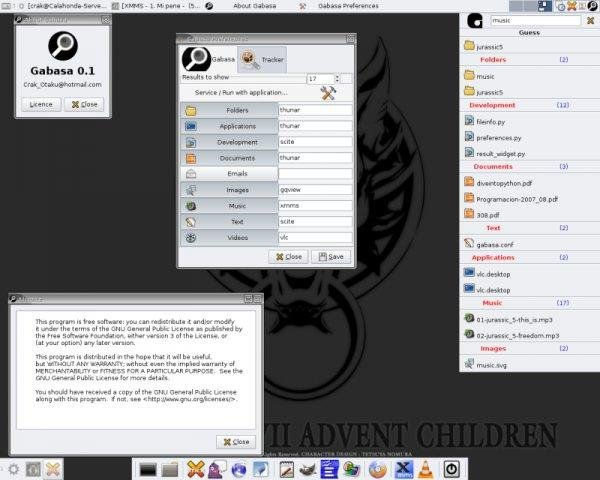Open the jurassic5 folder under Guess
This screenshot has width=600, height=480.
484,46
